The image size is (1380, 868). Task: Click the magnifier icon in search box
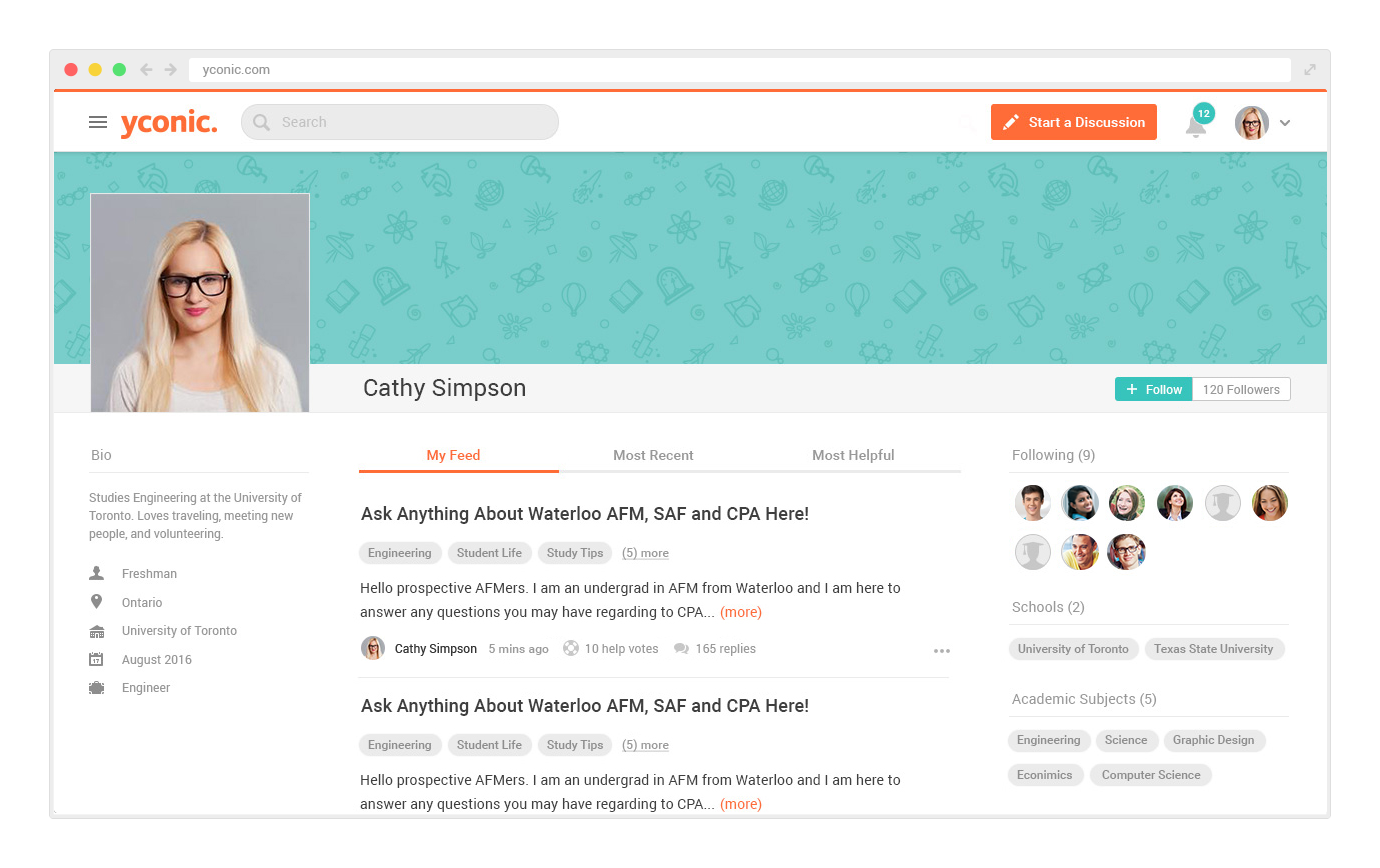[x=262, y=122]
